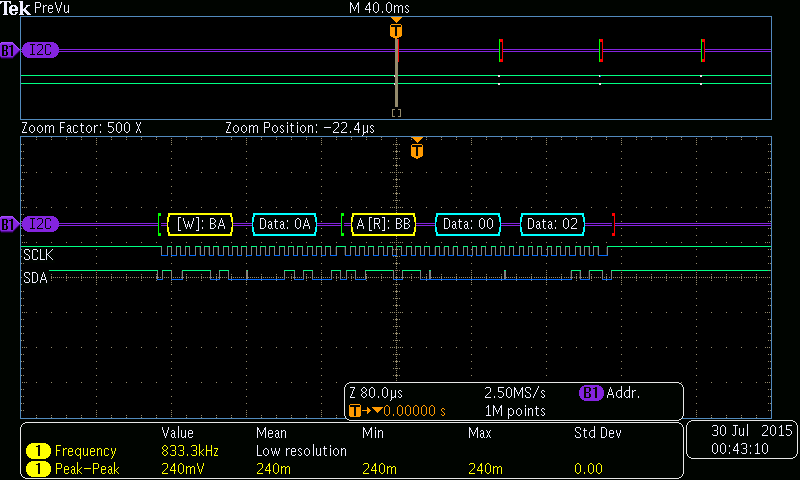Click the date 30 Jul 2015

tap(752, 431)
